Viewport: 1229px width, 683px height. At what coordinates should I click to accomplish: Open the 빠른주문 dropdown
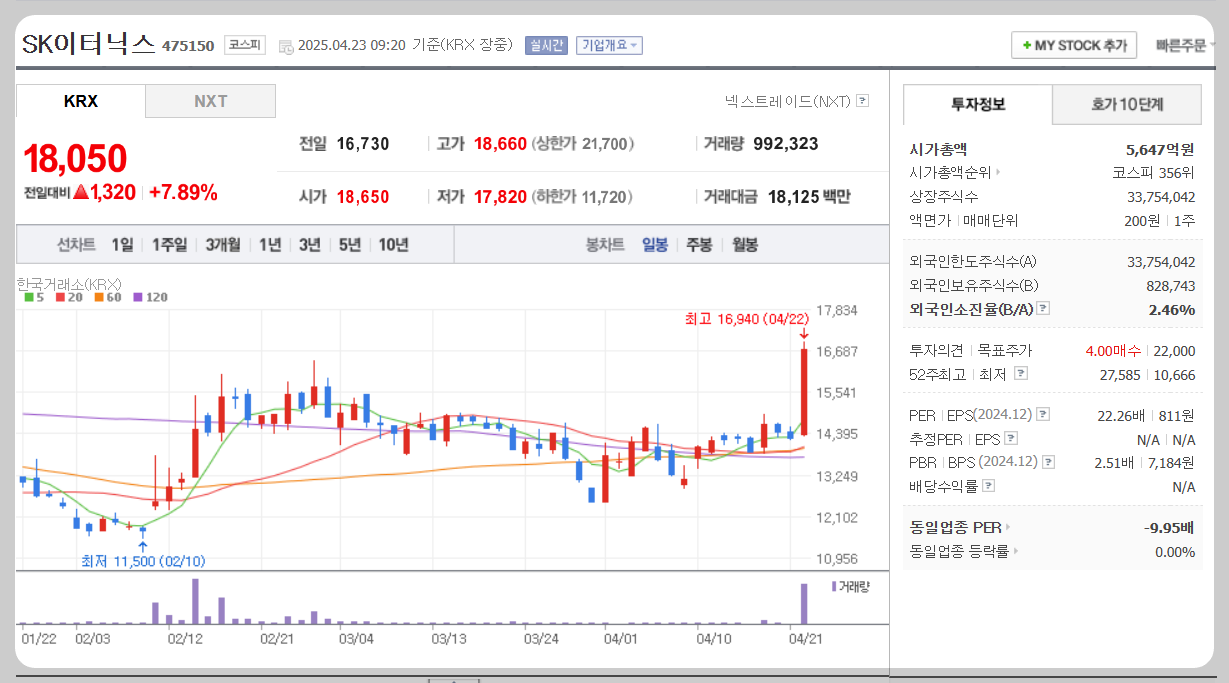tap(1183, 45)
